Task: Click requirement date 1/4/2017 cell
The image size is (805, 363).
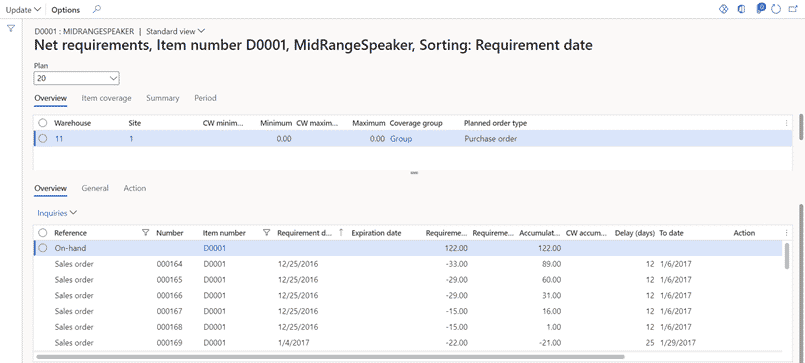Action: click(x=293, y=342)
